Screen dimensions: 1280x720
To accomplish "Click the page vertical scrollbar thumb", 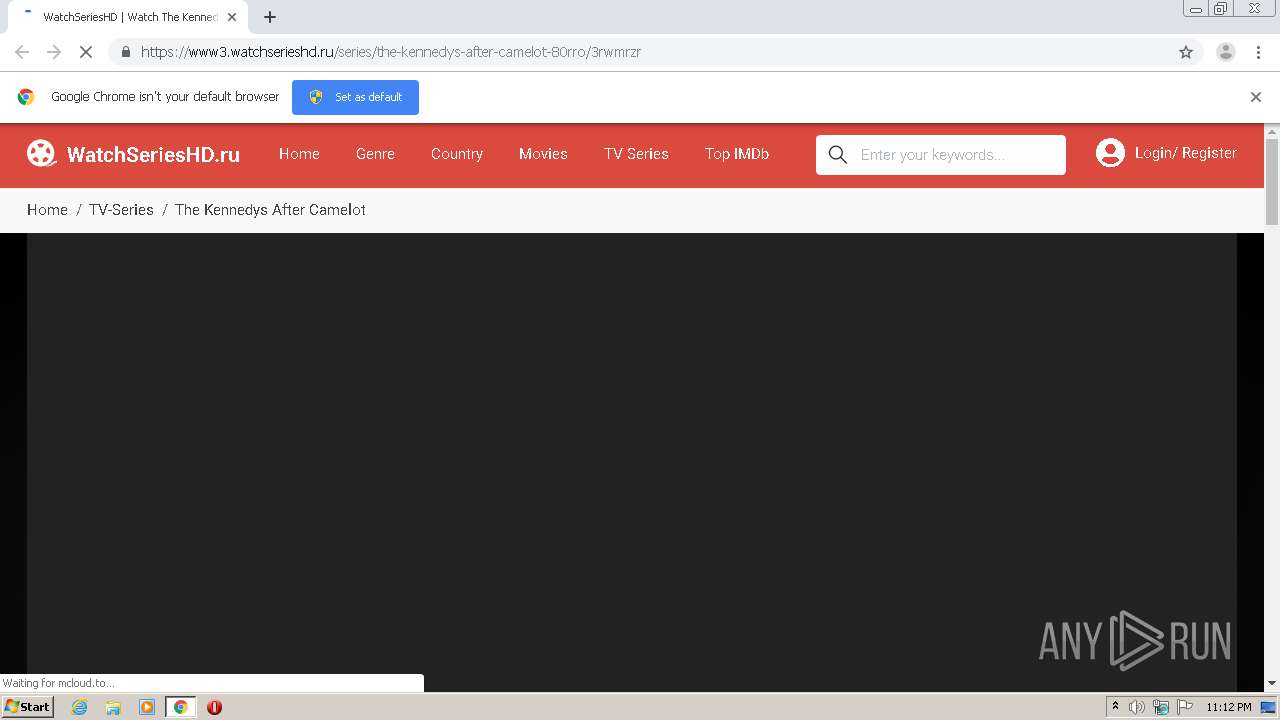I will click(1272, 182).
